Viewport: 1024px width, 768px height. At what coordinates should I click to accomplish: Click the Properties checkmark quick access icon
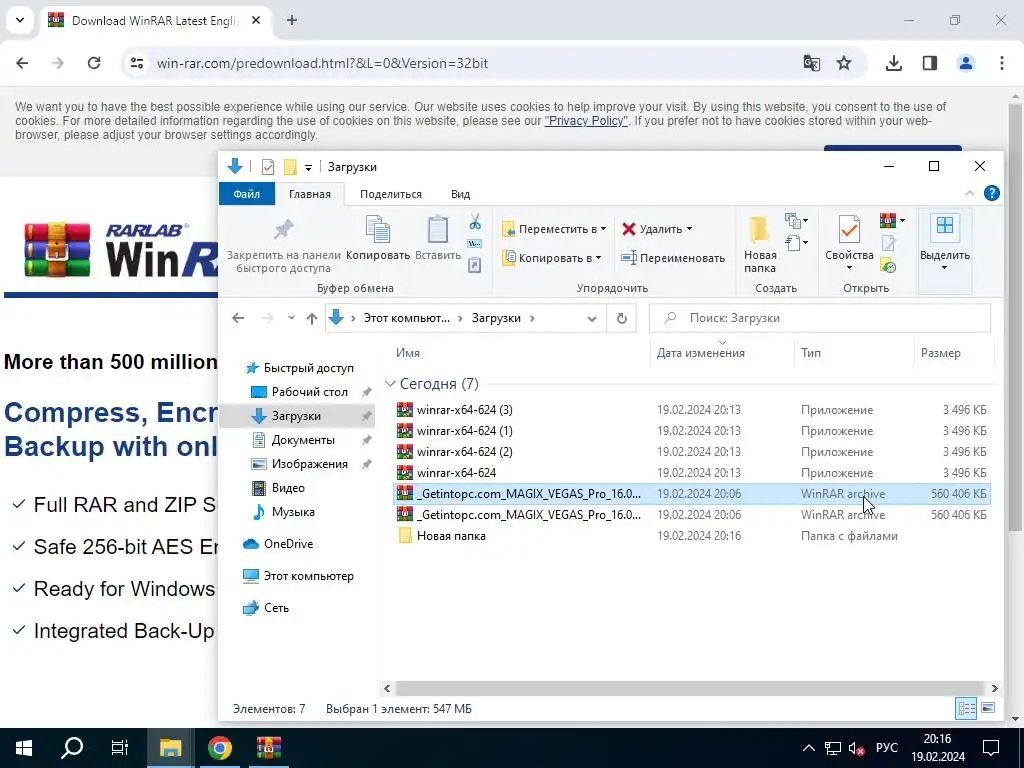(268, 167)
